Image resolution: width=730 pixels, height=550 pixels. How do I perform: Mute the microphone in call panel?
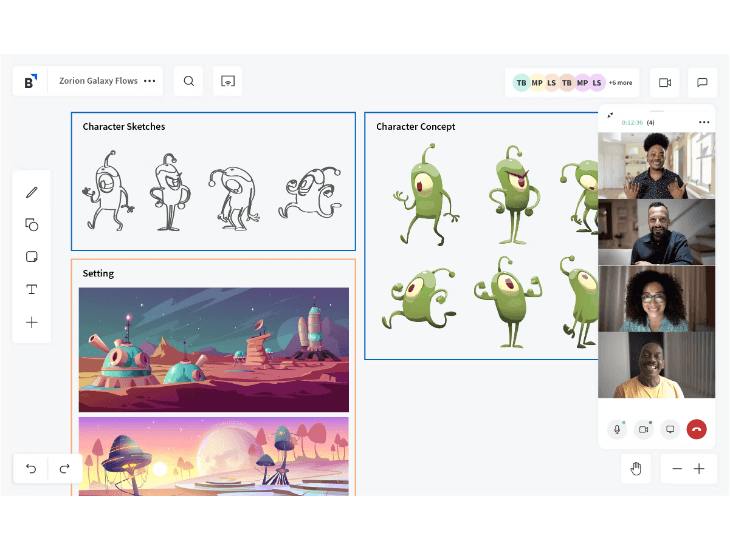point(617,429)
